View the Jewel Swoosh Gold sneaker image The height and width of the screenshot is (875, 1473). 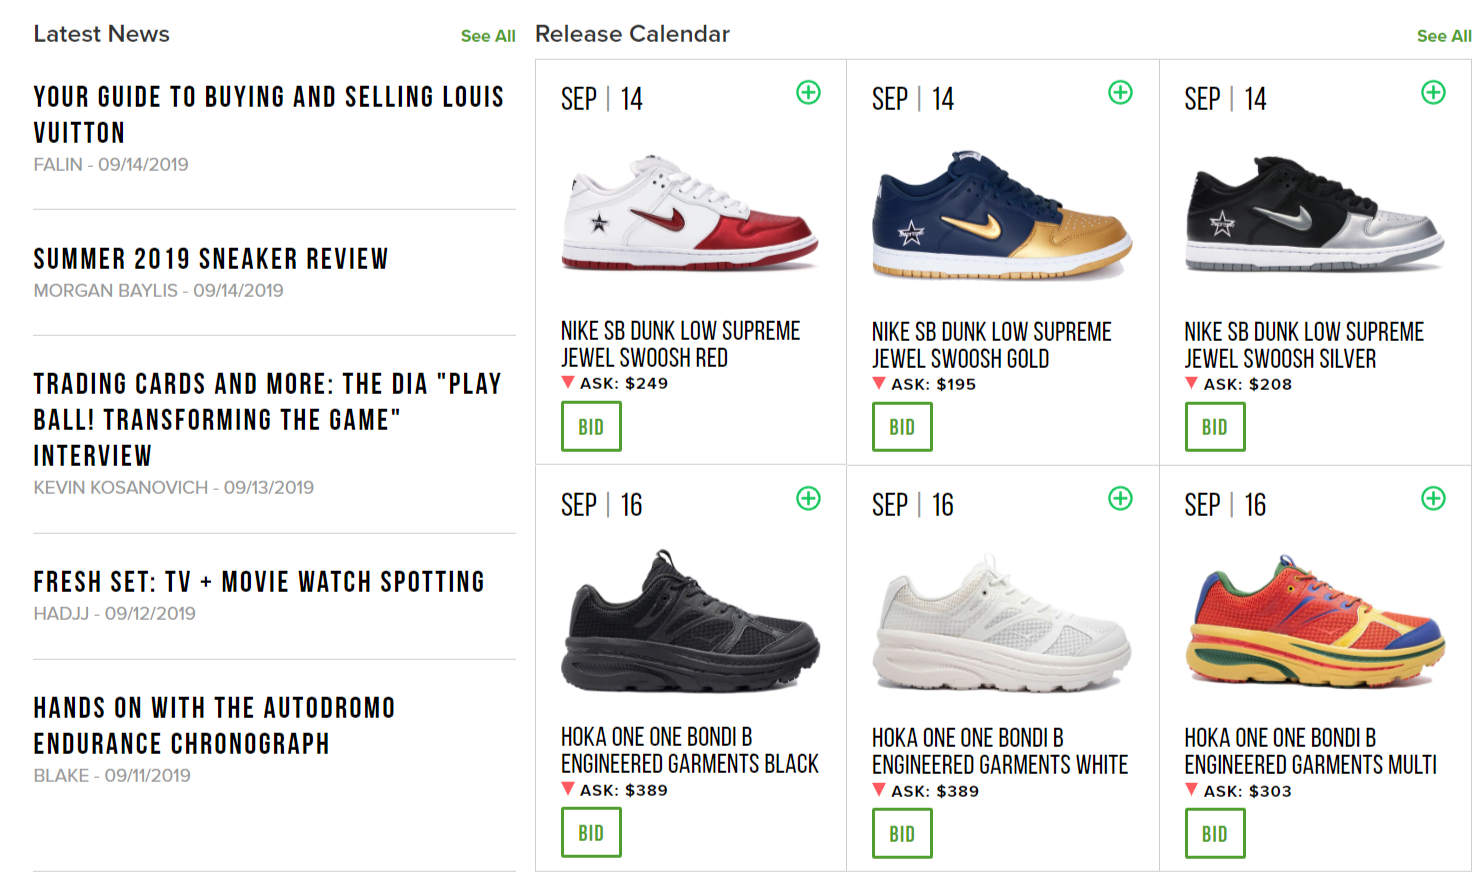1001,215
